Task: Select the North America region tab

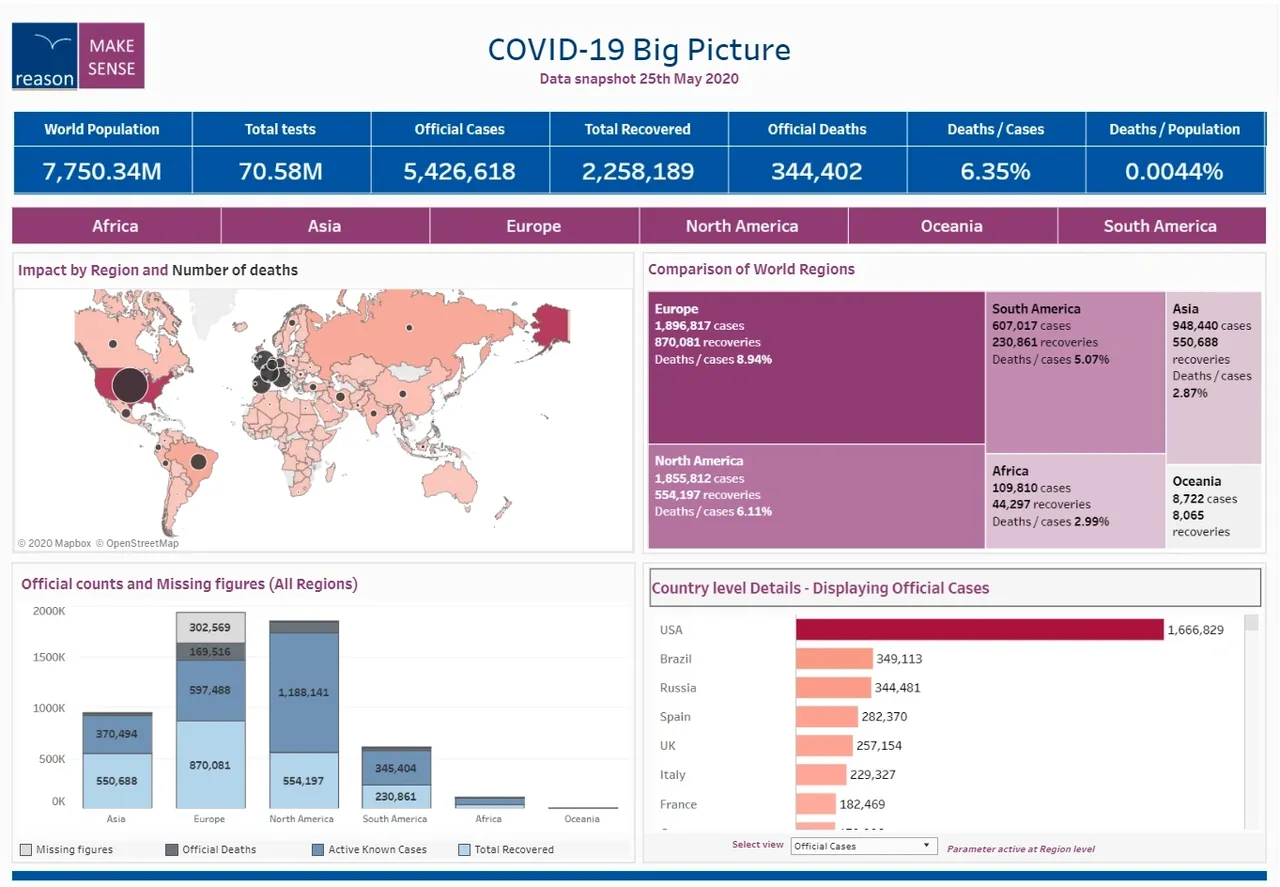Action: pyautogui.click(x=743, y=226)
